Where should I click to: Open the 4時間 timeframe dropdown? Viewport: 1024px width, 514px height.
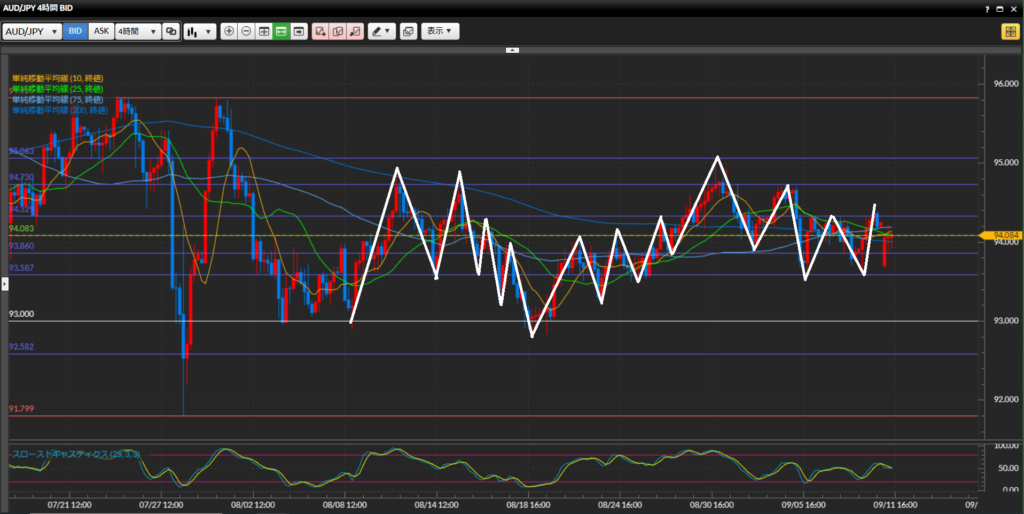[137, 31]
